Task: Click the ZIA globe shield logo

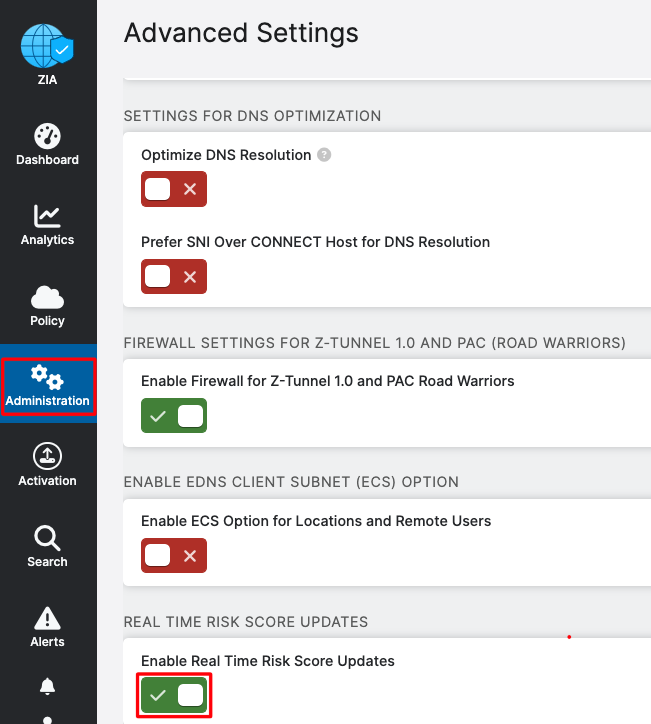Action: (x=48, y=46)
